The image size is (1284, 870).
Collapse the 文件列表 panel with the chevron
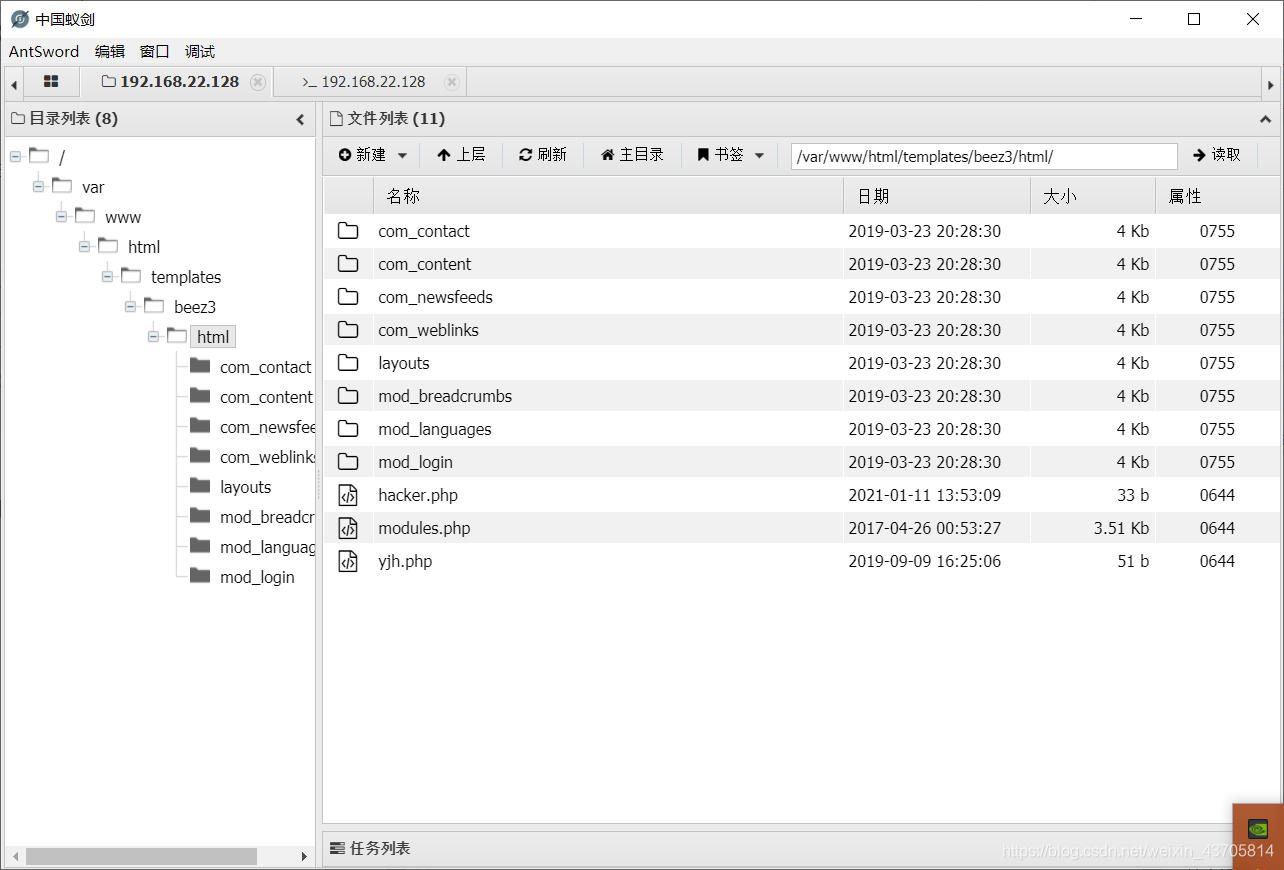click(1265, 119)
